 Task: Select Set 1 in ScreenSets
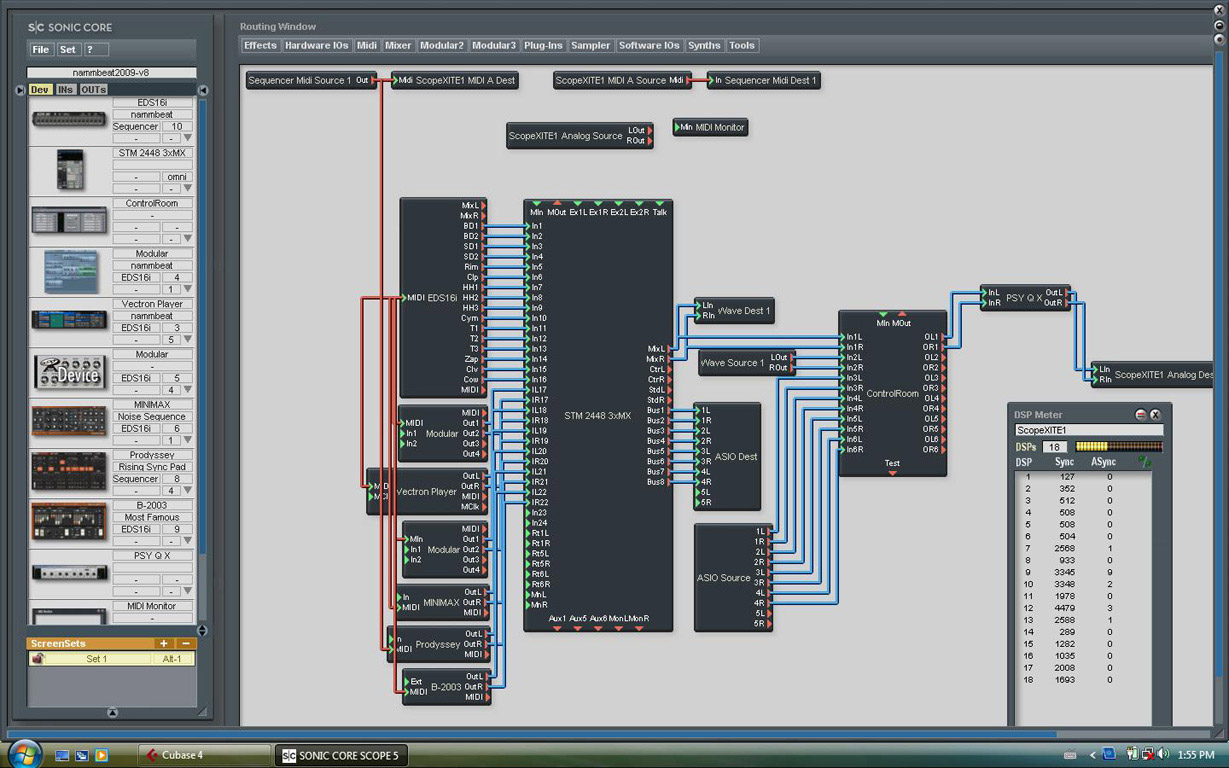point(97,659)
